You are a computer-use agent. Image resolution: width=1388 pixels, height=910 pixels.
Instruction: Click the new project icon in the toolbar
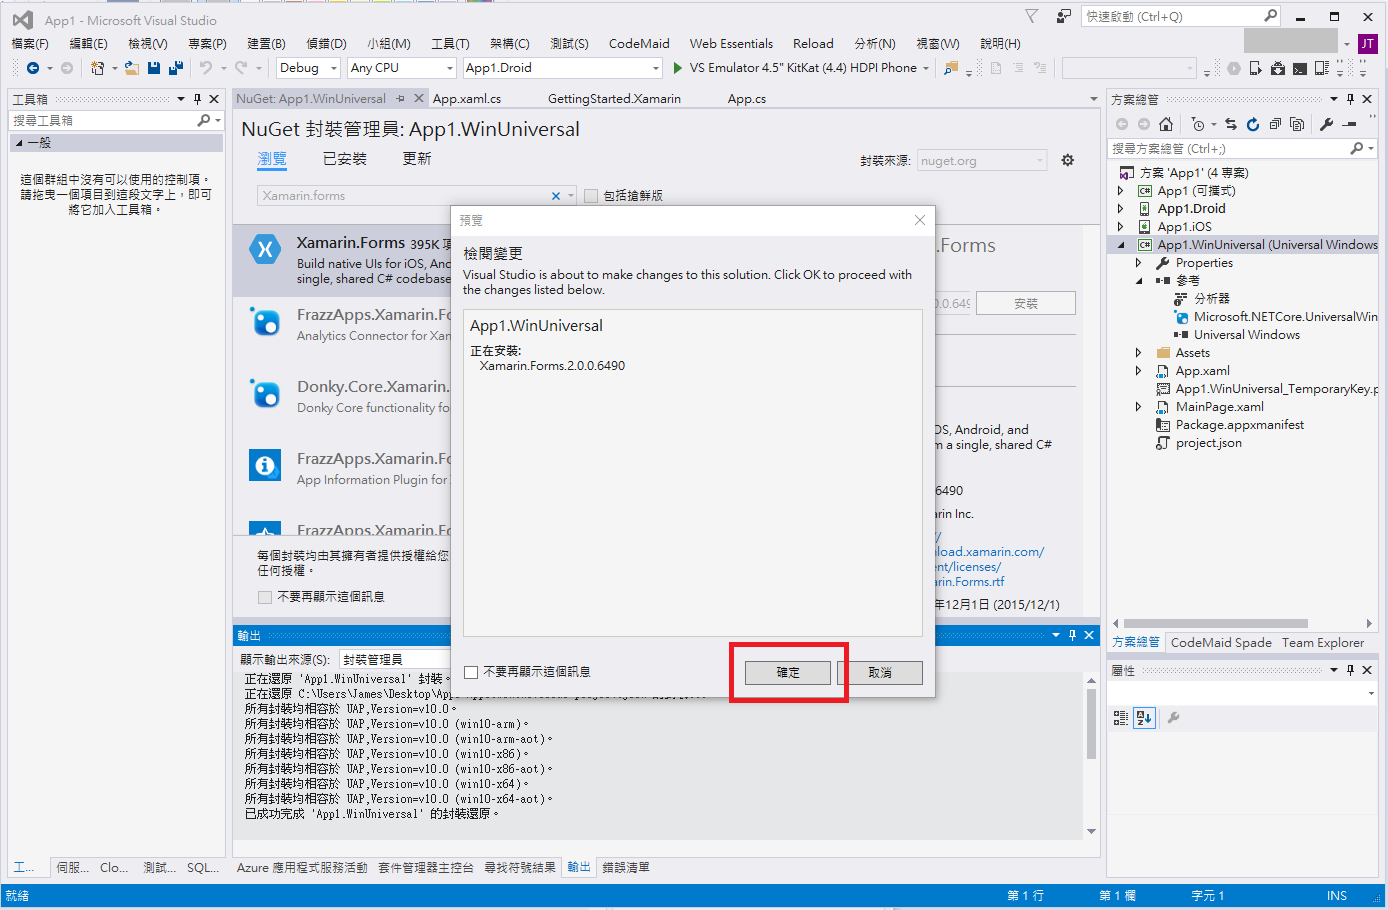click(x=97, y=68)
